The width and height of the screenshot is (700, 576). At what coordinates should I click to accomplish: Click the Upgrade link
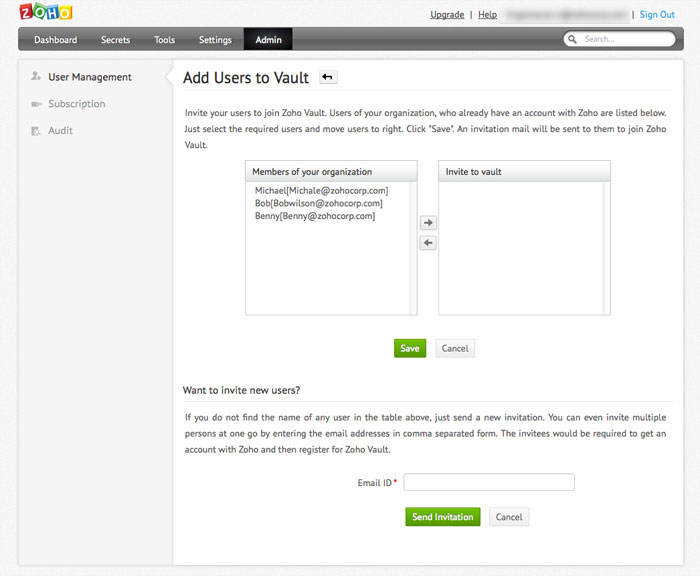(447, 15)
